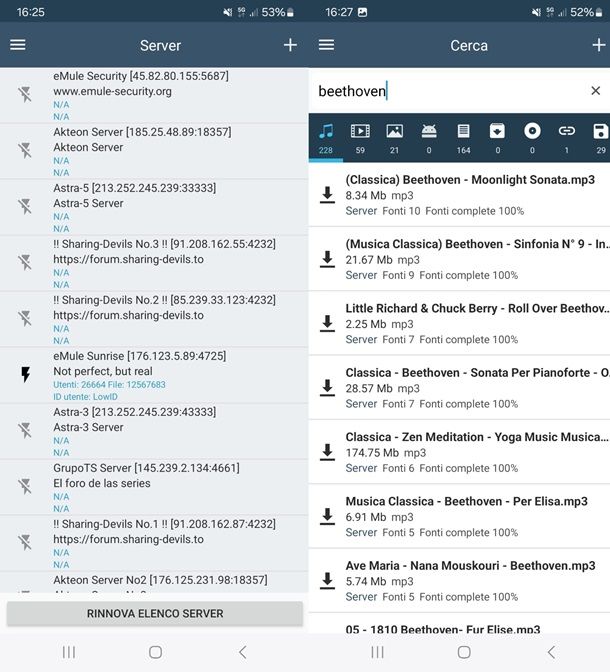Tap the connected eMule Sunrise bolt icon
Screen dimensions: 610x672
[x=25, y=374]
